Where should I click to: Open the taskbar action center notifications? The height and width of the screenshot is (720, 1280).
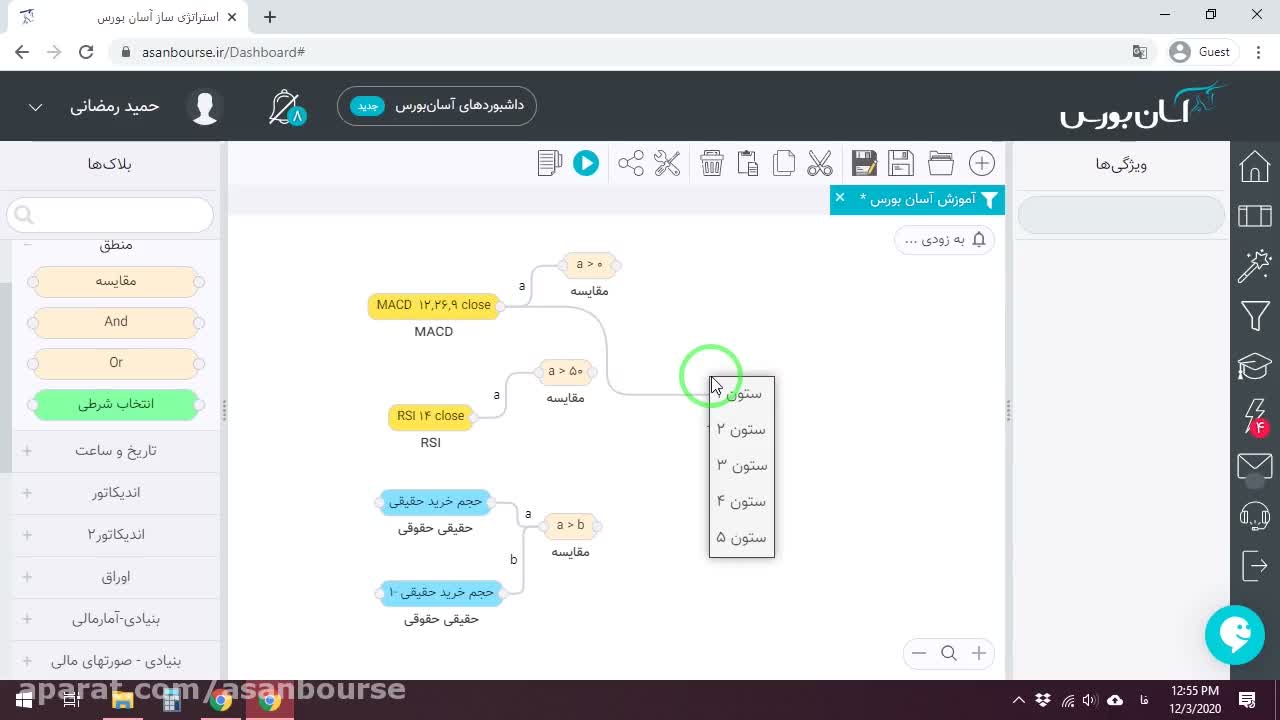point(1247,700)
